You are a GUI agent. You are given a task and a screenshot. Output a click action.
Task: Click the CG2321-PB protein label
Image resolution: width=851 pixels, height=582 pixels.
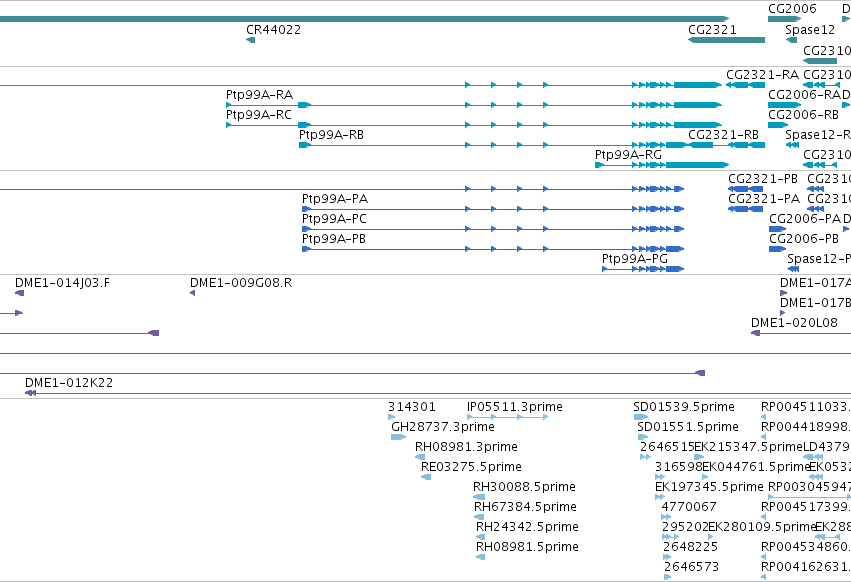(x=763, y=179)
